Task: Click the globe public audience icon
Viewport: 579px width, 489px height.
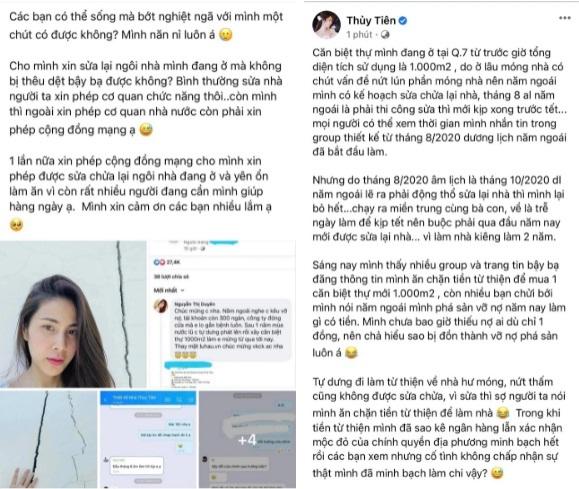Action: click(x=385, y=35)
